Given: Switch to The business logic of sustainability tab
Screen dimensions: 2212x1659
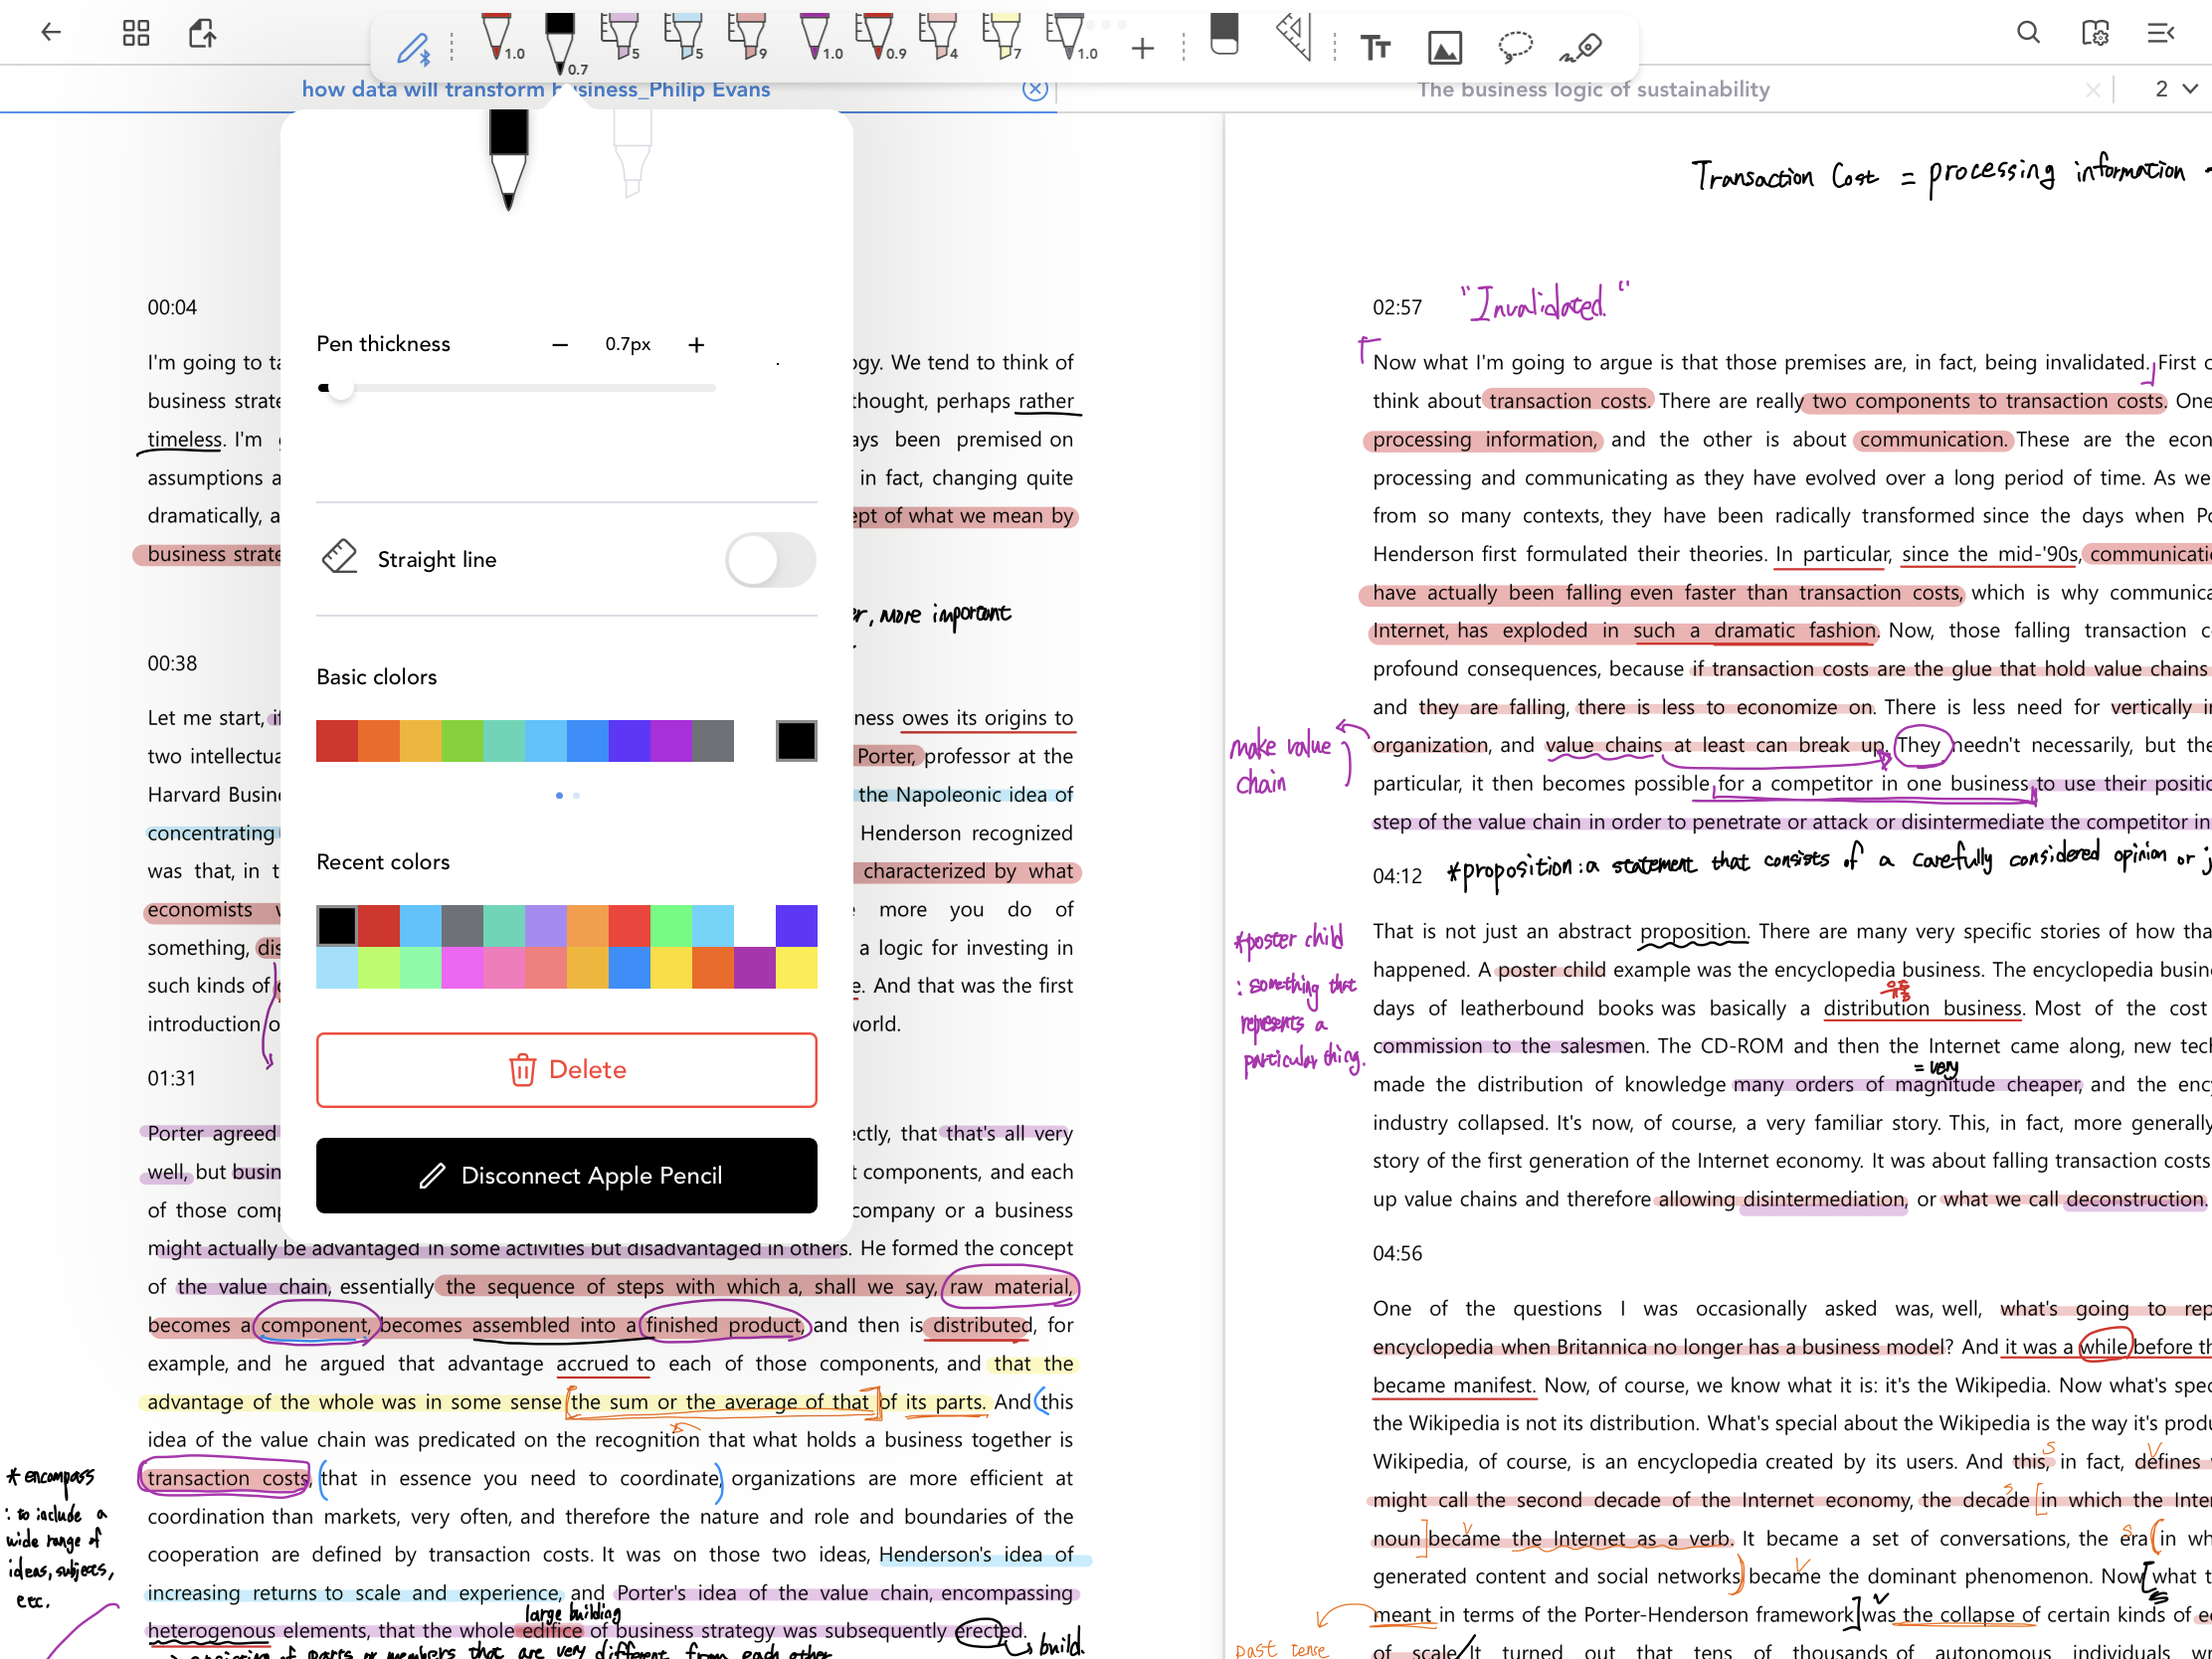Looking at the screenshot, I should [1592, 89].
